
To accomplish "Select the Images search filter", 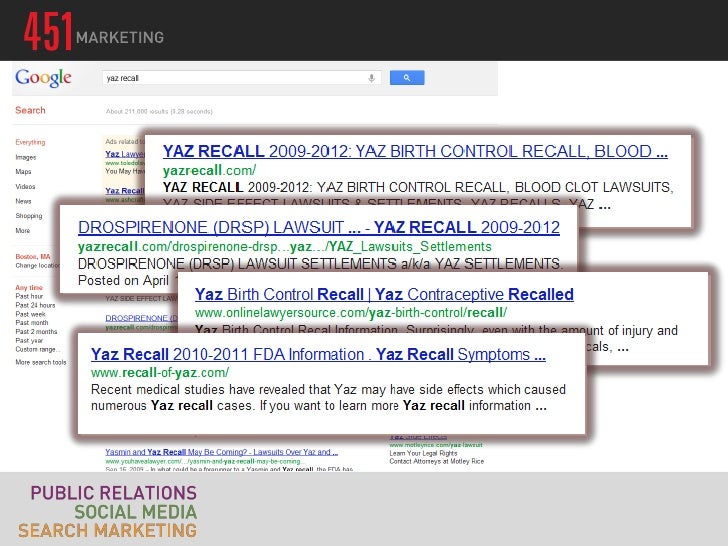I will click(x=26, y=157).
